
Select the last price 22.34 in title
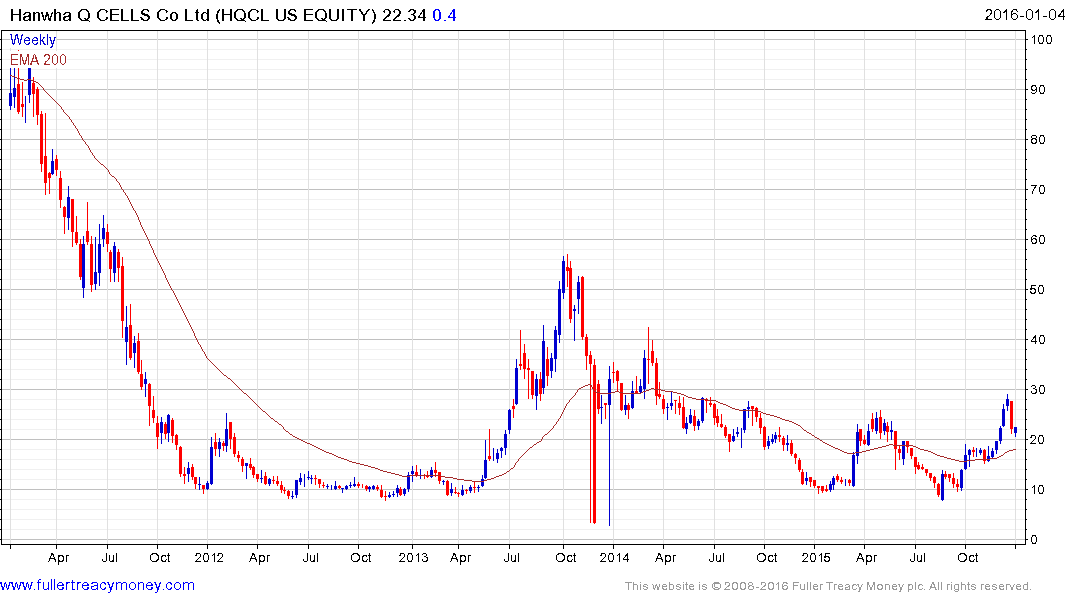(404, 15)
